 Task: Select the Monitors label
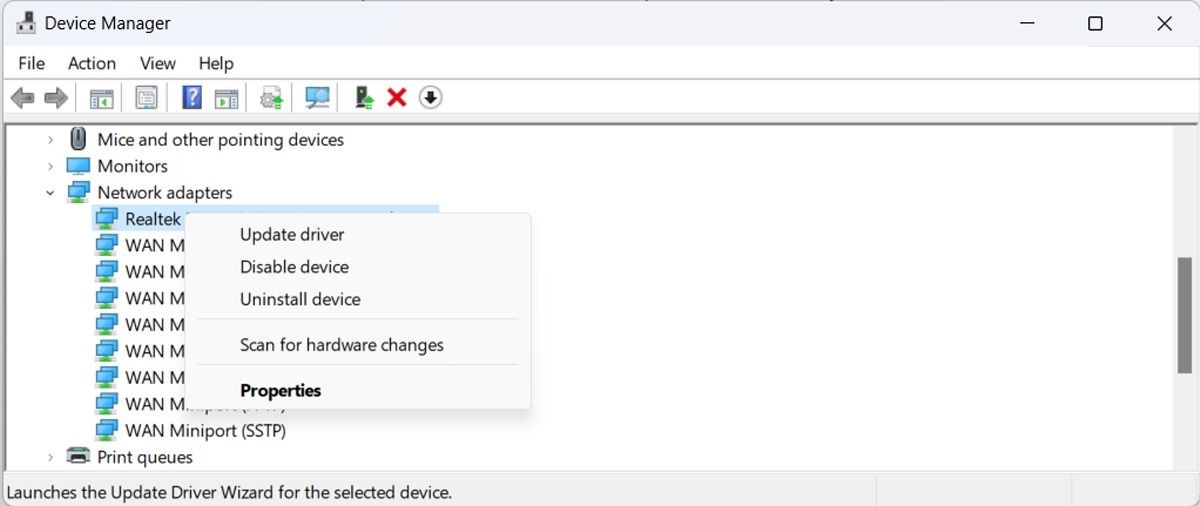click(132, 166)
